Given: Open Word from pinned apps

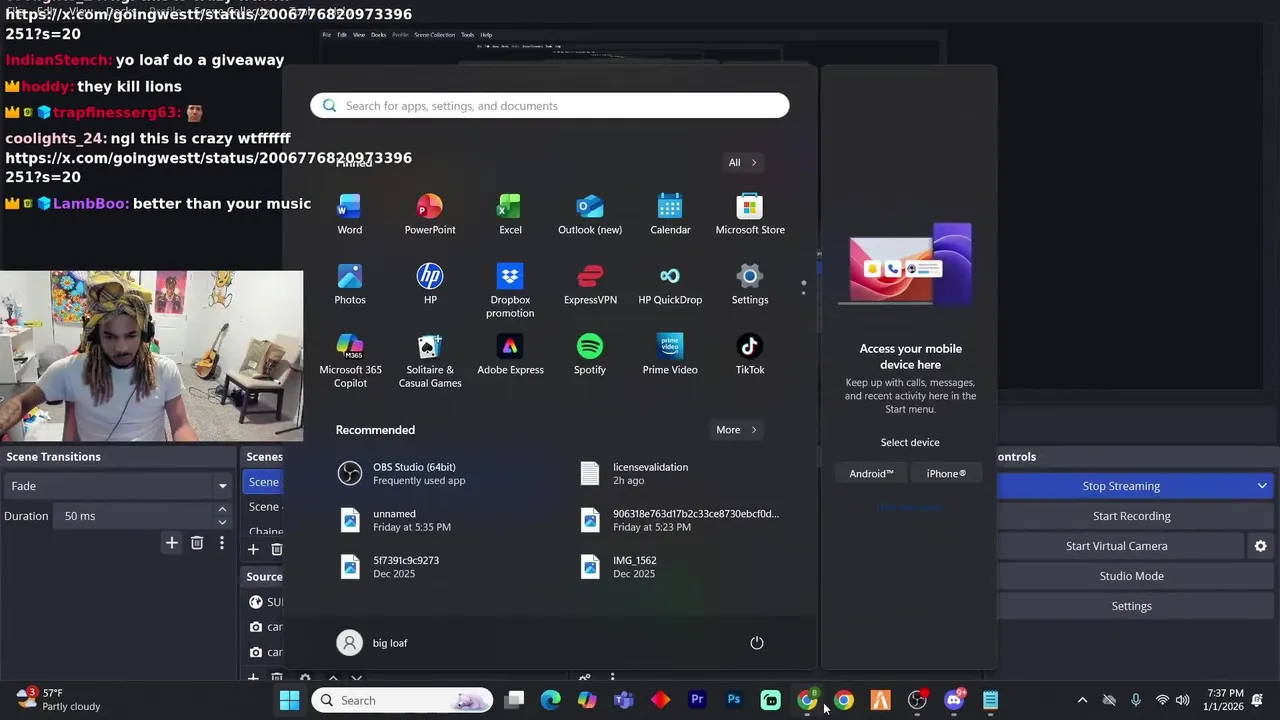Looking at the screenshot, I should 349,215.
